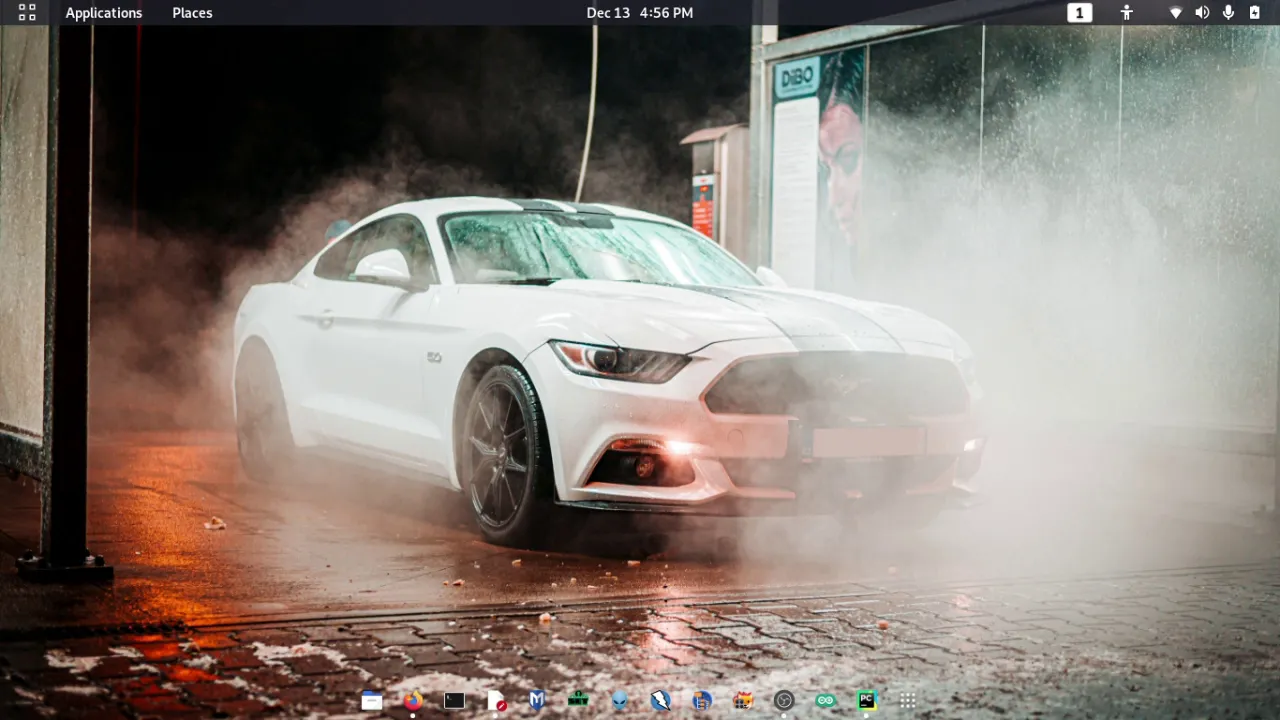
Task: Open Arduino IDE from the dock
Action: click(825, 701)
